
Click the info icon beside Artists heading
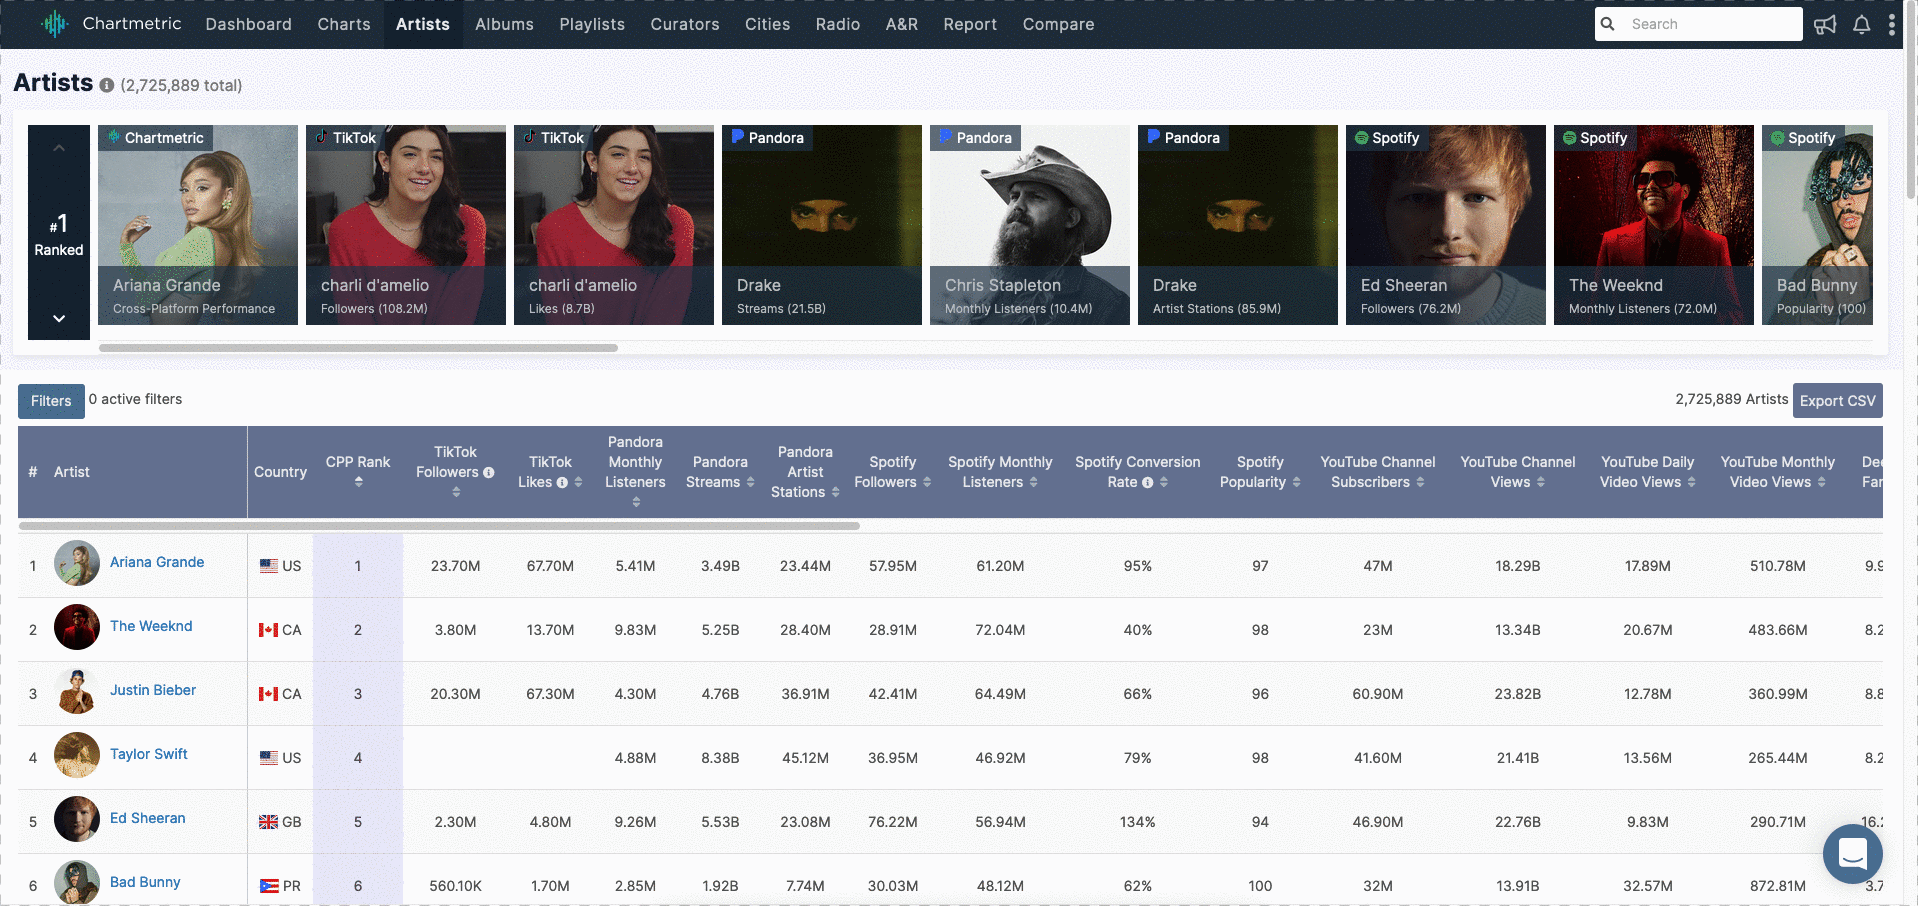pos(107,86)
